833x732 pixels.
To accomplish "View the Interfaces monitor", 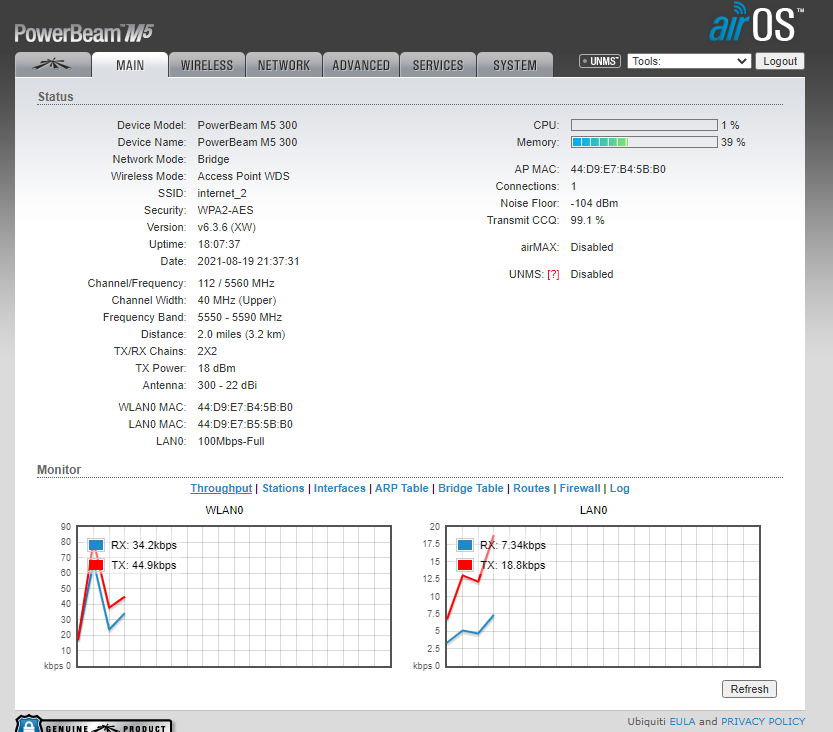I will 339,488.
